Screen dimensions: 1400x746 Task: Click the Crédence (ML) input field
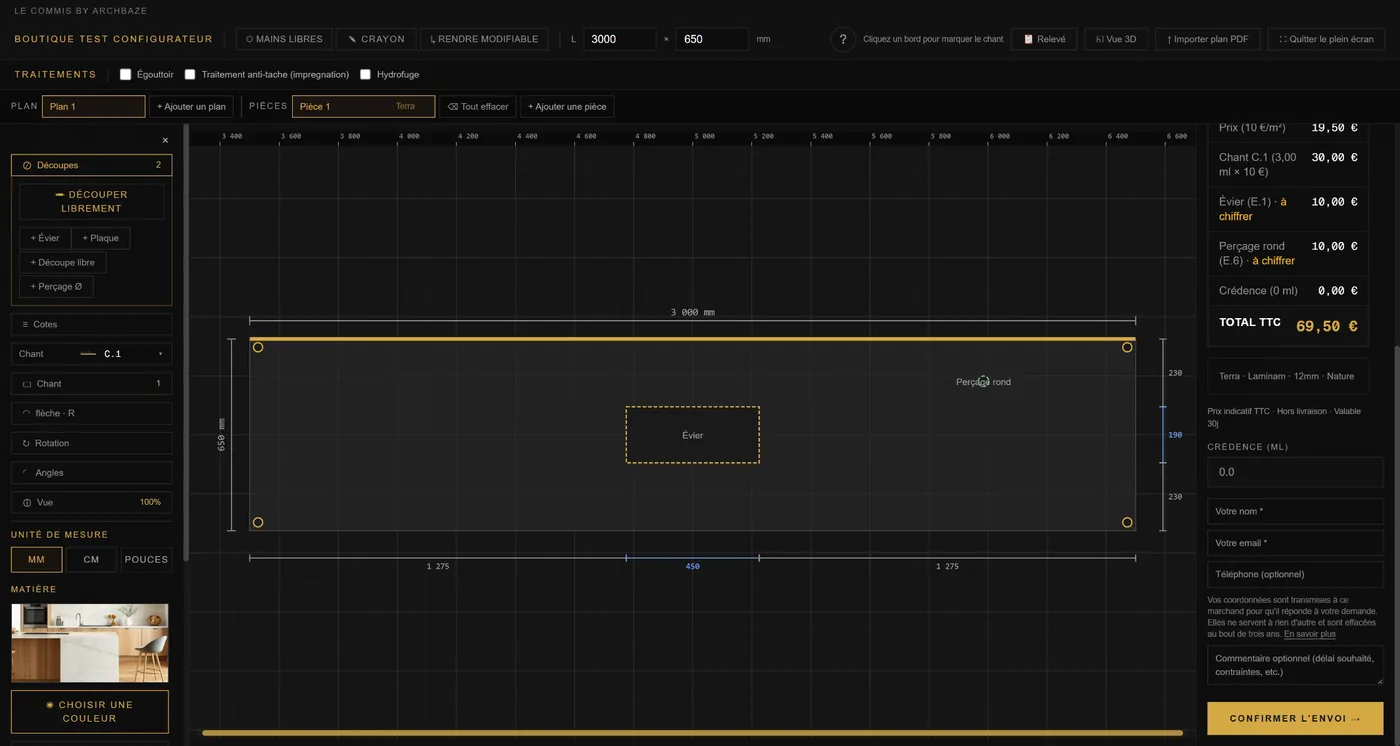(x=1295, y=472)
